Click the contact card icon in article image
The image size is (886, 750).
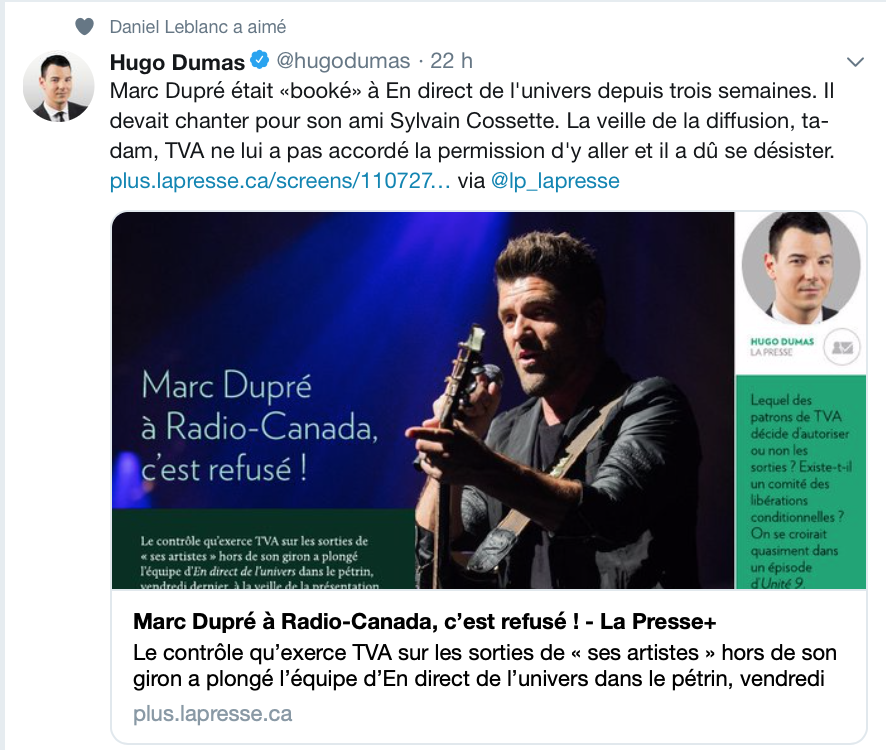[x=842, y=347]
